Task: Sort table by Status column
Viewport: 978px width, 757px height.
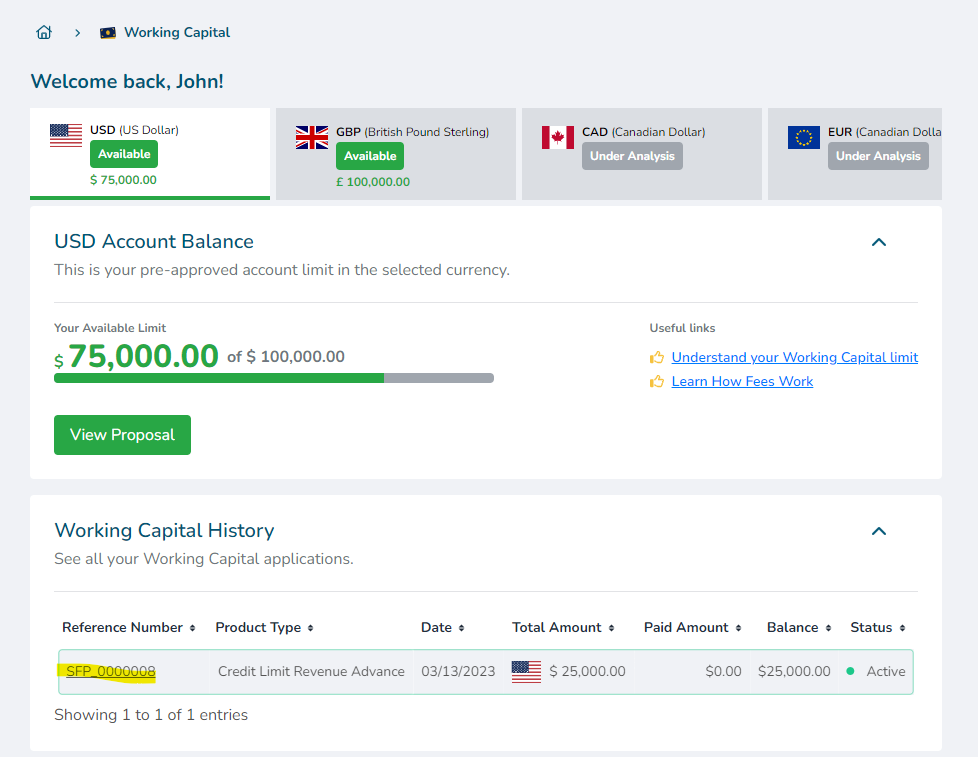Action: 878,627
